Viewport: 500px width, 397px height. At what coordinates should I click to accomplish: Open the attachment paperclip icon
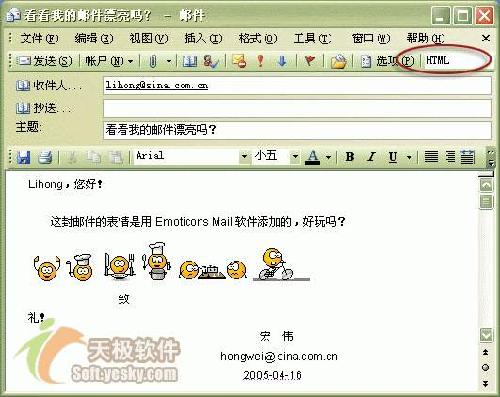153,61
